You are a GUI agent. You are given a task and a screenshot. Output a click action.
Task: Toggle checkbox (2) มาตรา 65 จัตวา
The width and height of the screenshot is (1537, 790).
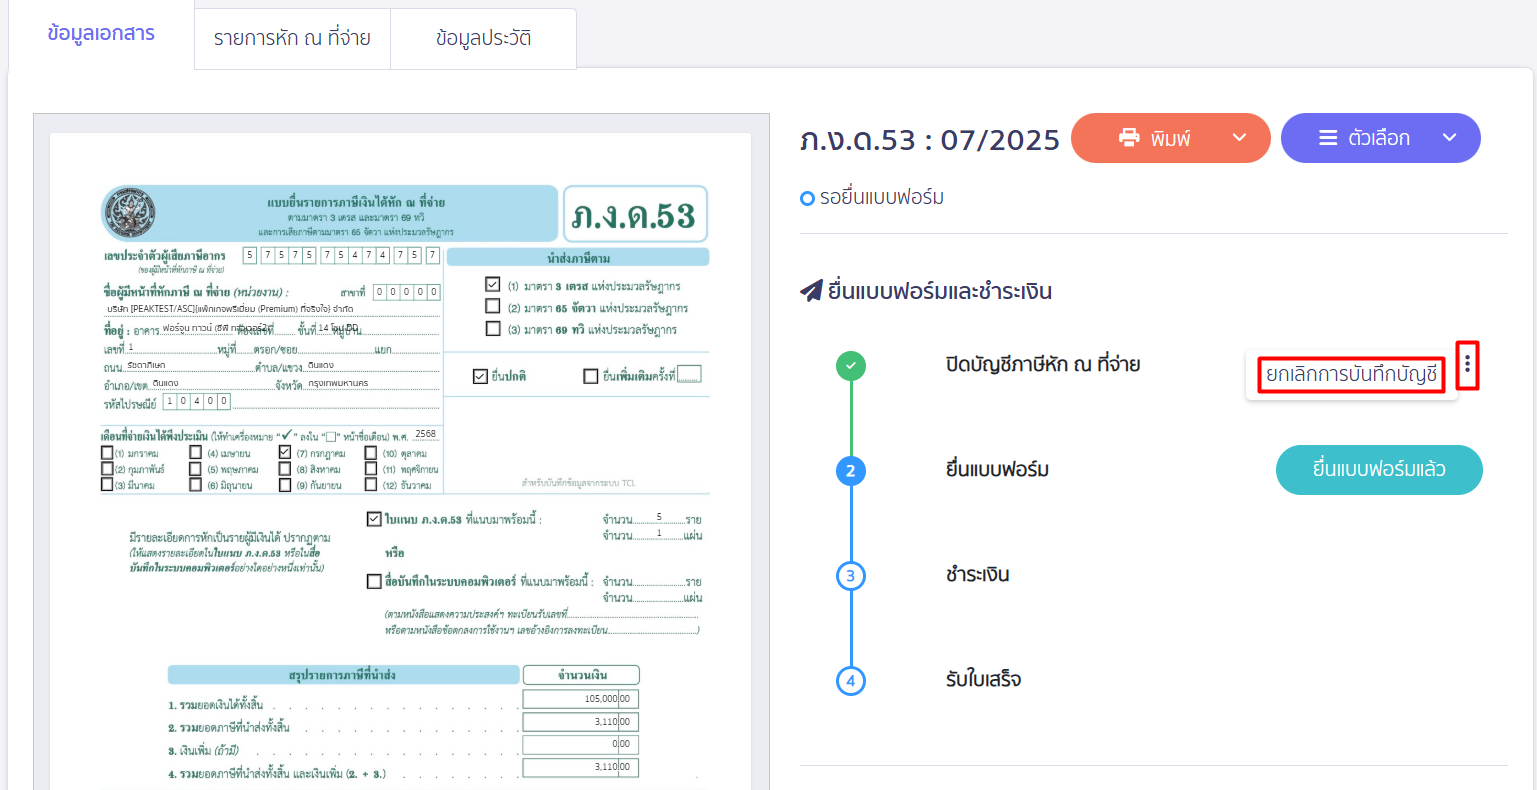492,307
